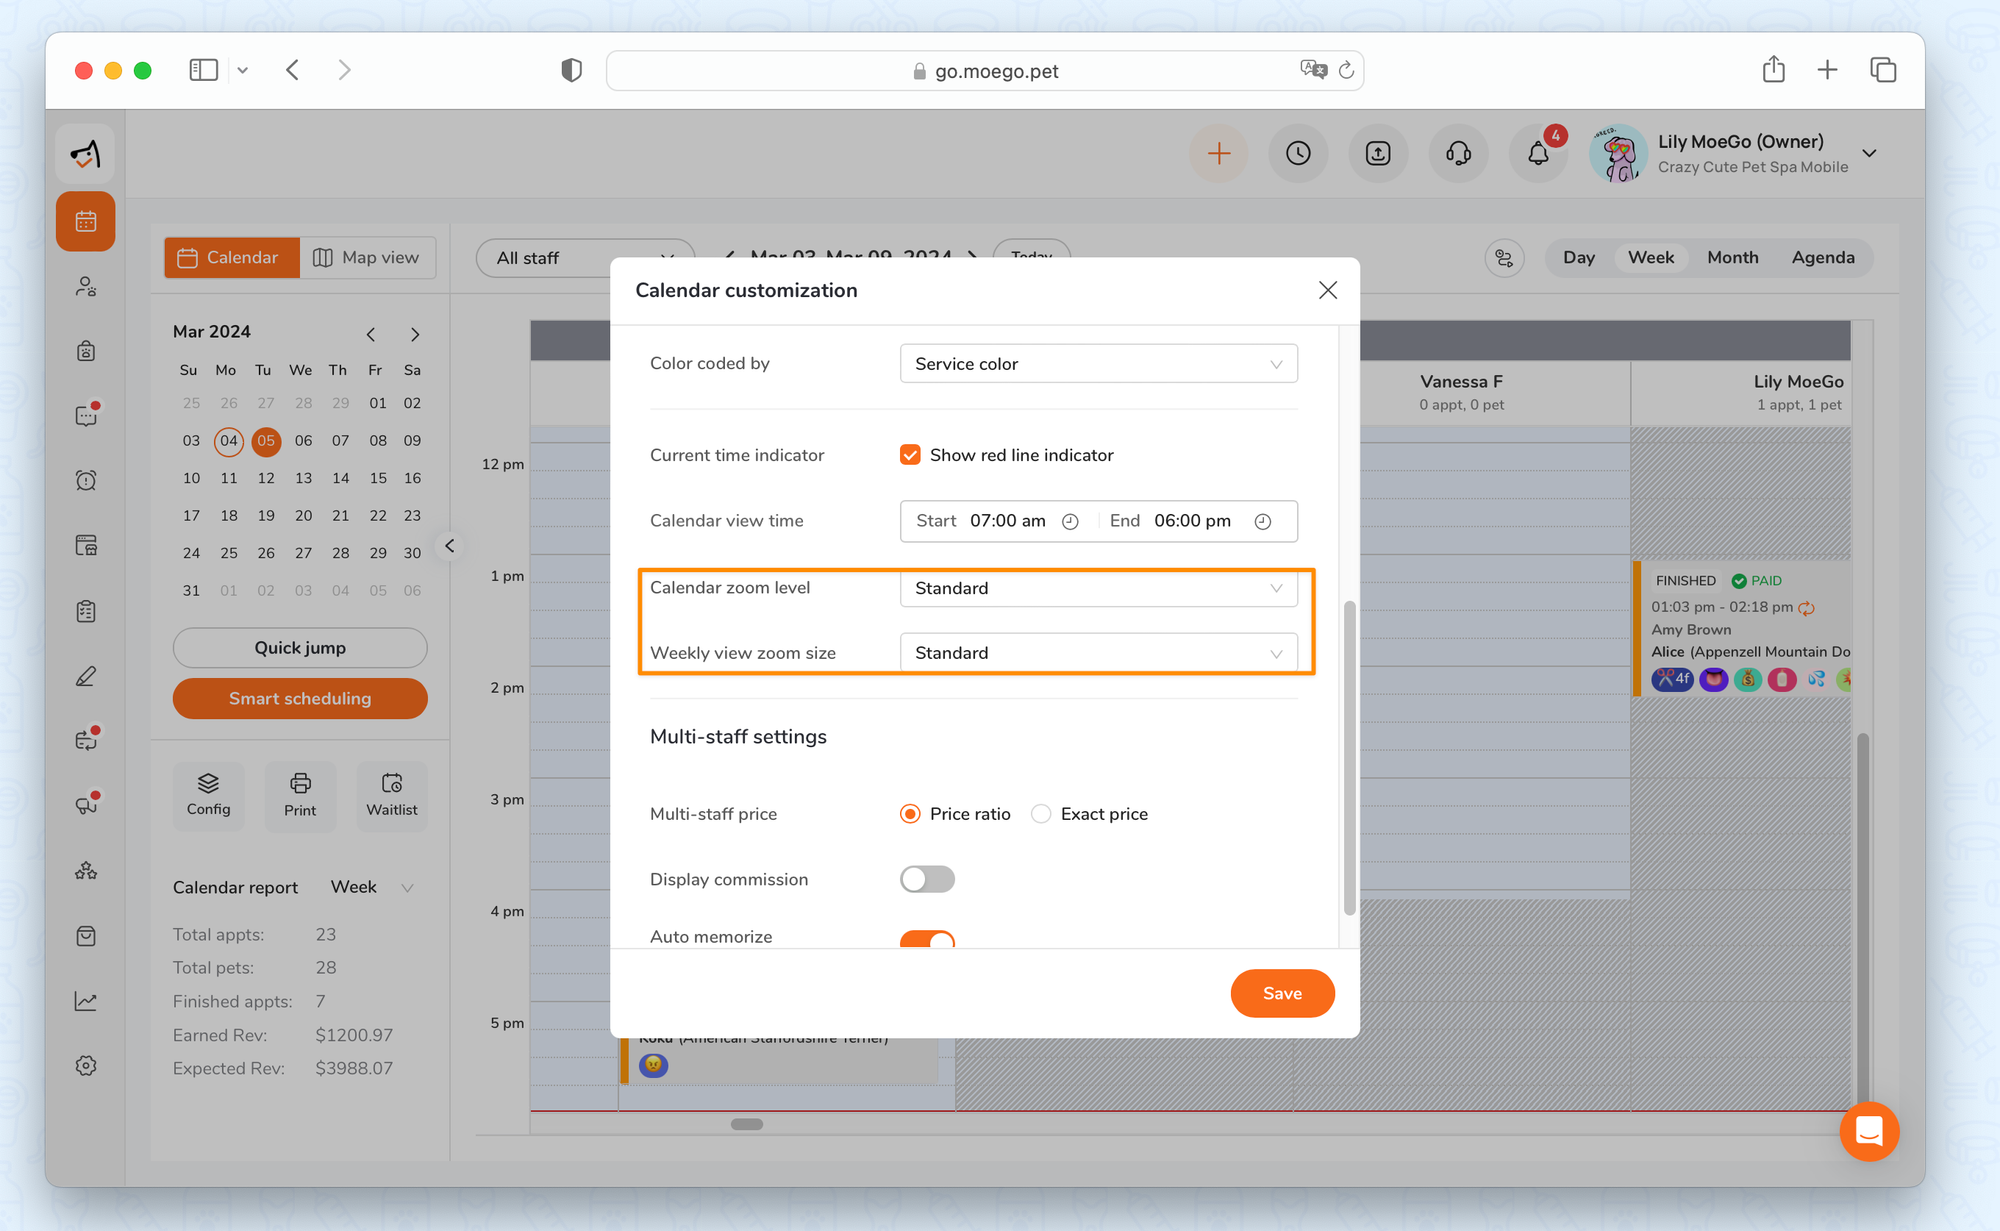Click the Smart scheduling button
The height and width of the screenshot is (1231, 2000).
coord(300,698)
